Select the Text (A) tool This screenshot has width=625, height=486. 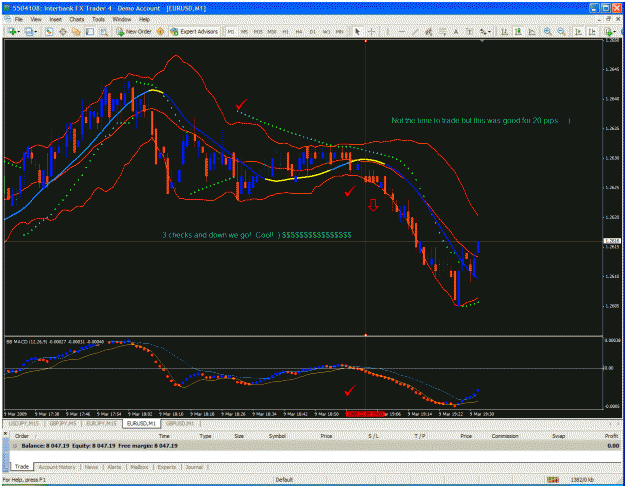click(456, 31)
